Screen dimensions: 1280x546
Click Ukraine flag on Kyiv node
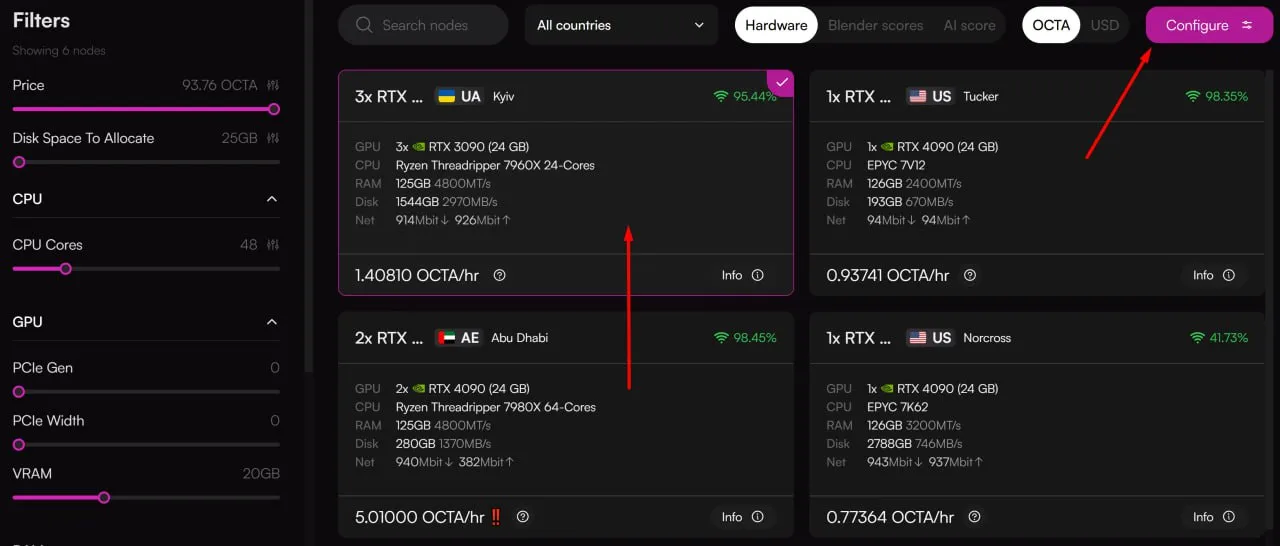[x=446, y=96]
